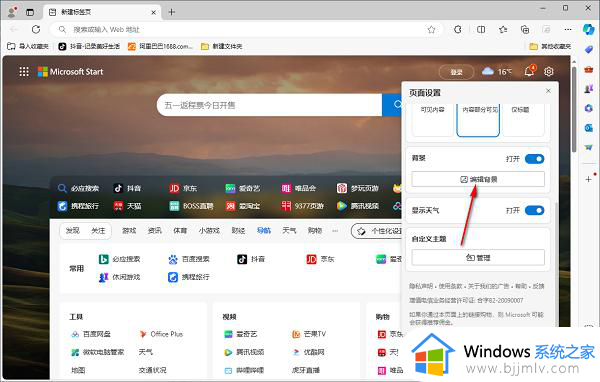Open 唯品会 quick link tile
This screenshot has height=382, width=600.
299,188
